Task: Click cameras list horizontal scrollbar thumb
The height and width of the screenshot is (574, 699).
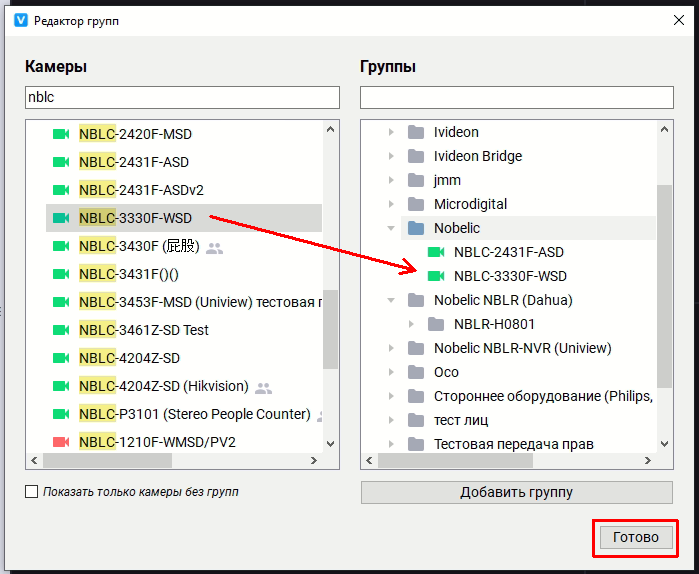Action: tap(107, 460)
